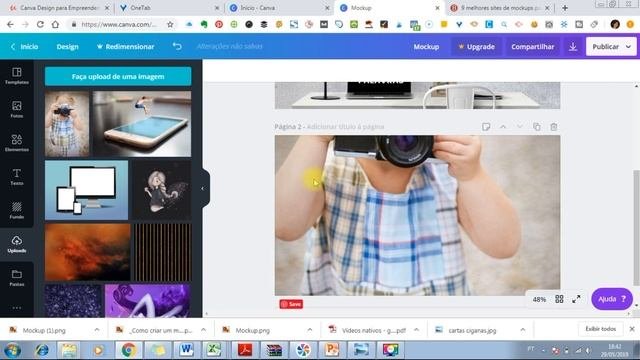Close the downloads bar
The width and height of the screenshot is (640, 360).
coord(632,329)
